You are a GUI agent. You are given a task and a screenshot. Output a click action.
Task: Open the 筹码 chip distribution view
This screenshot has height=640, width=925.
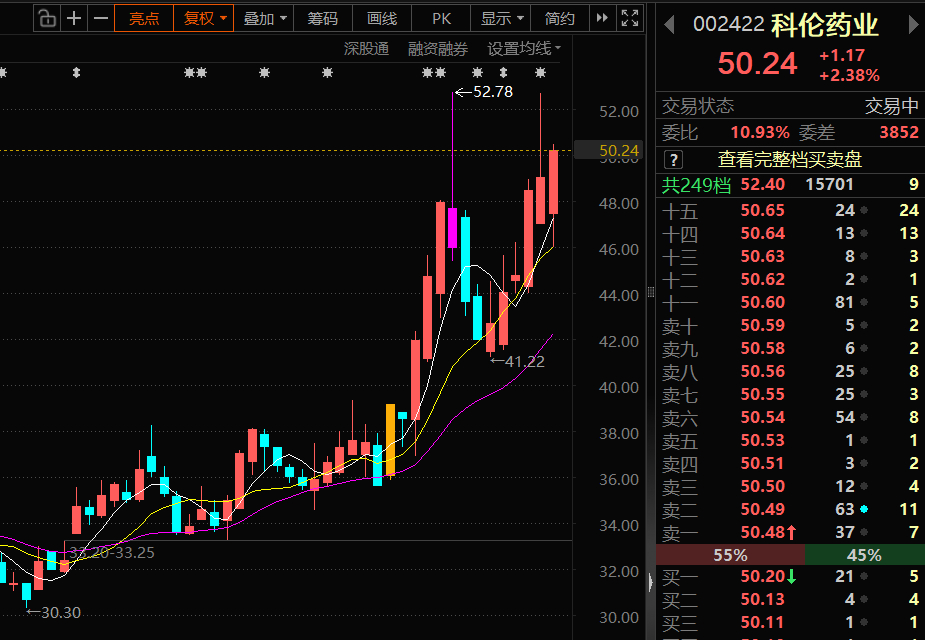tap(323, 18)
